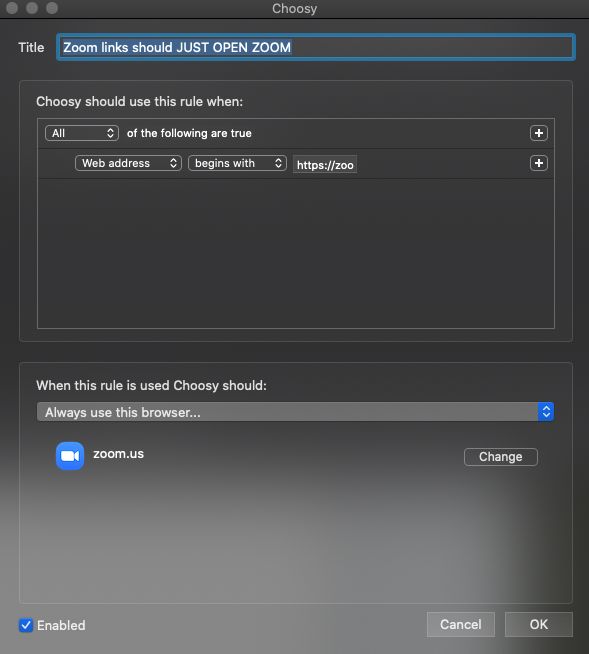Click the Choosy window title bar
Screen dimensions: 589x654
(294, 8)
